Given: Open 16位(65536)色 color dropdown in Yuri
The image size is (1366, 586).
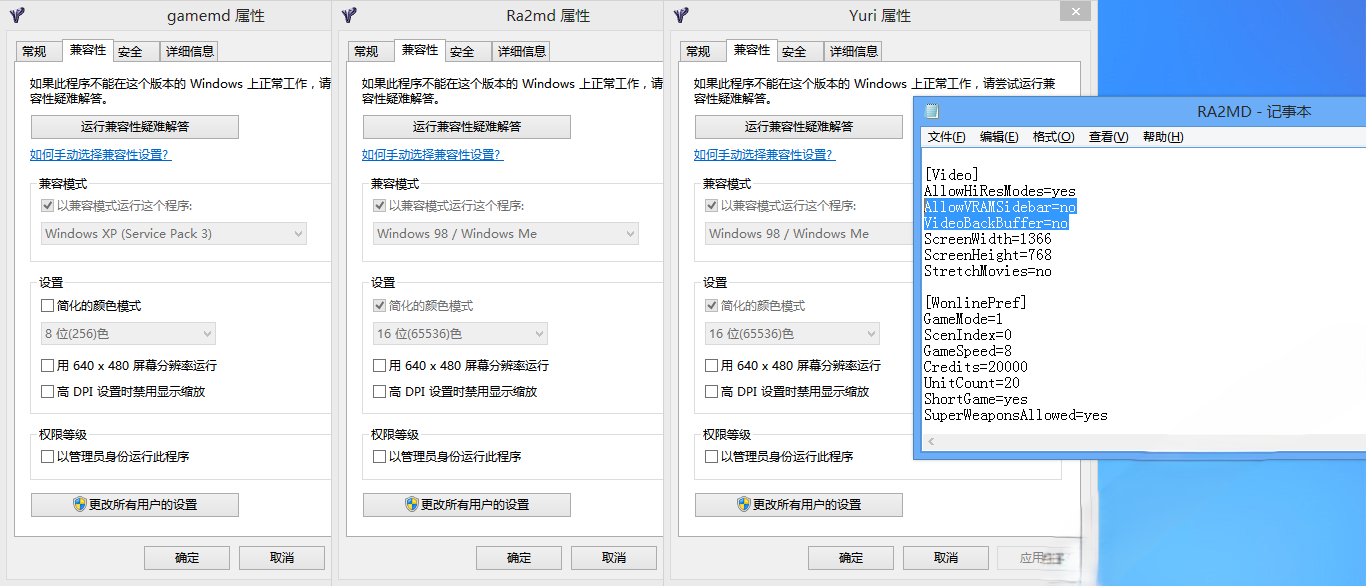Looking at the screenshot, I should (792, 334).
